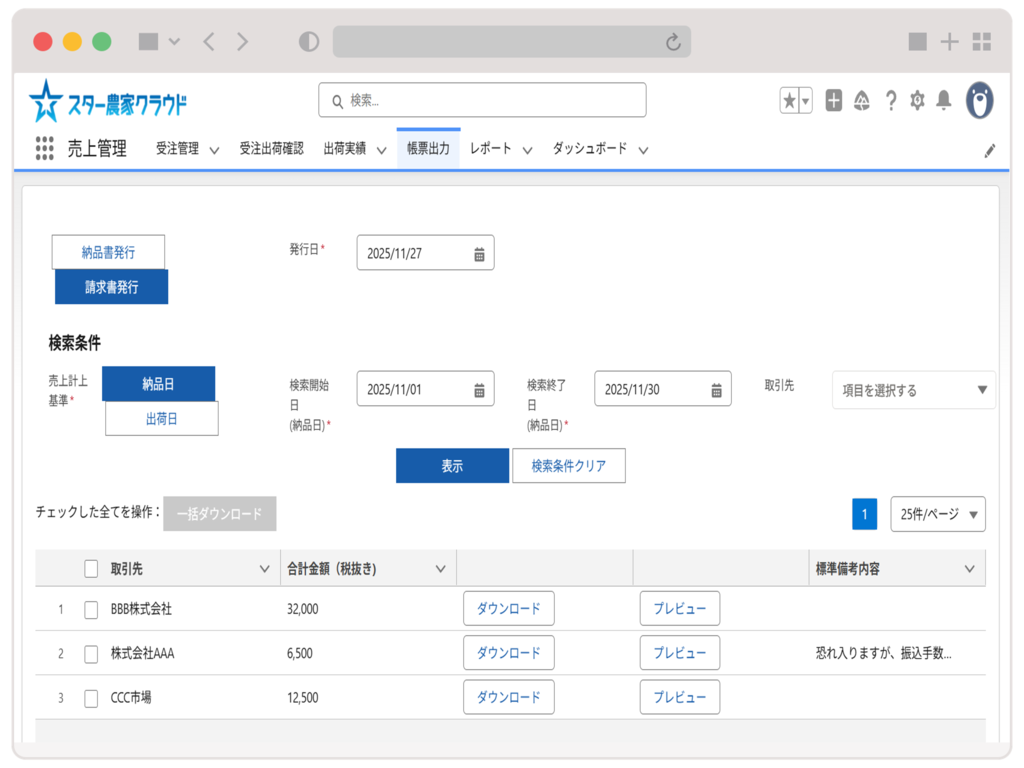Check the box for BBB株式会社 row
The width and height of the screenshot is (1024, 768).
coord(91,609)
